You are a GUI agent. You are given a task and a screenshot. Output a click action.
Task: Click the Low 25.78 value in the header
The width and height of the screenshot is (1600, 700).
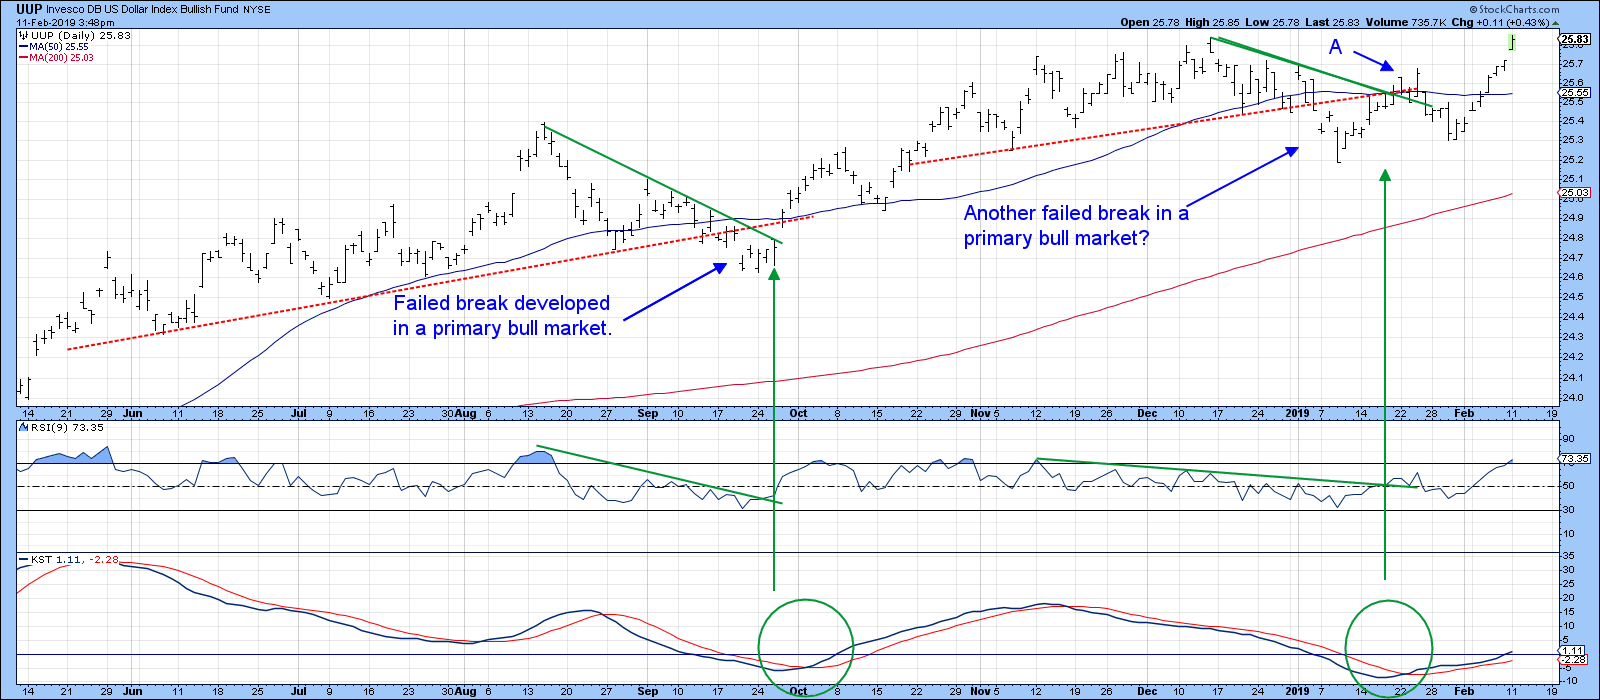1272,22
